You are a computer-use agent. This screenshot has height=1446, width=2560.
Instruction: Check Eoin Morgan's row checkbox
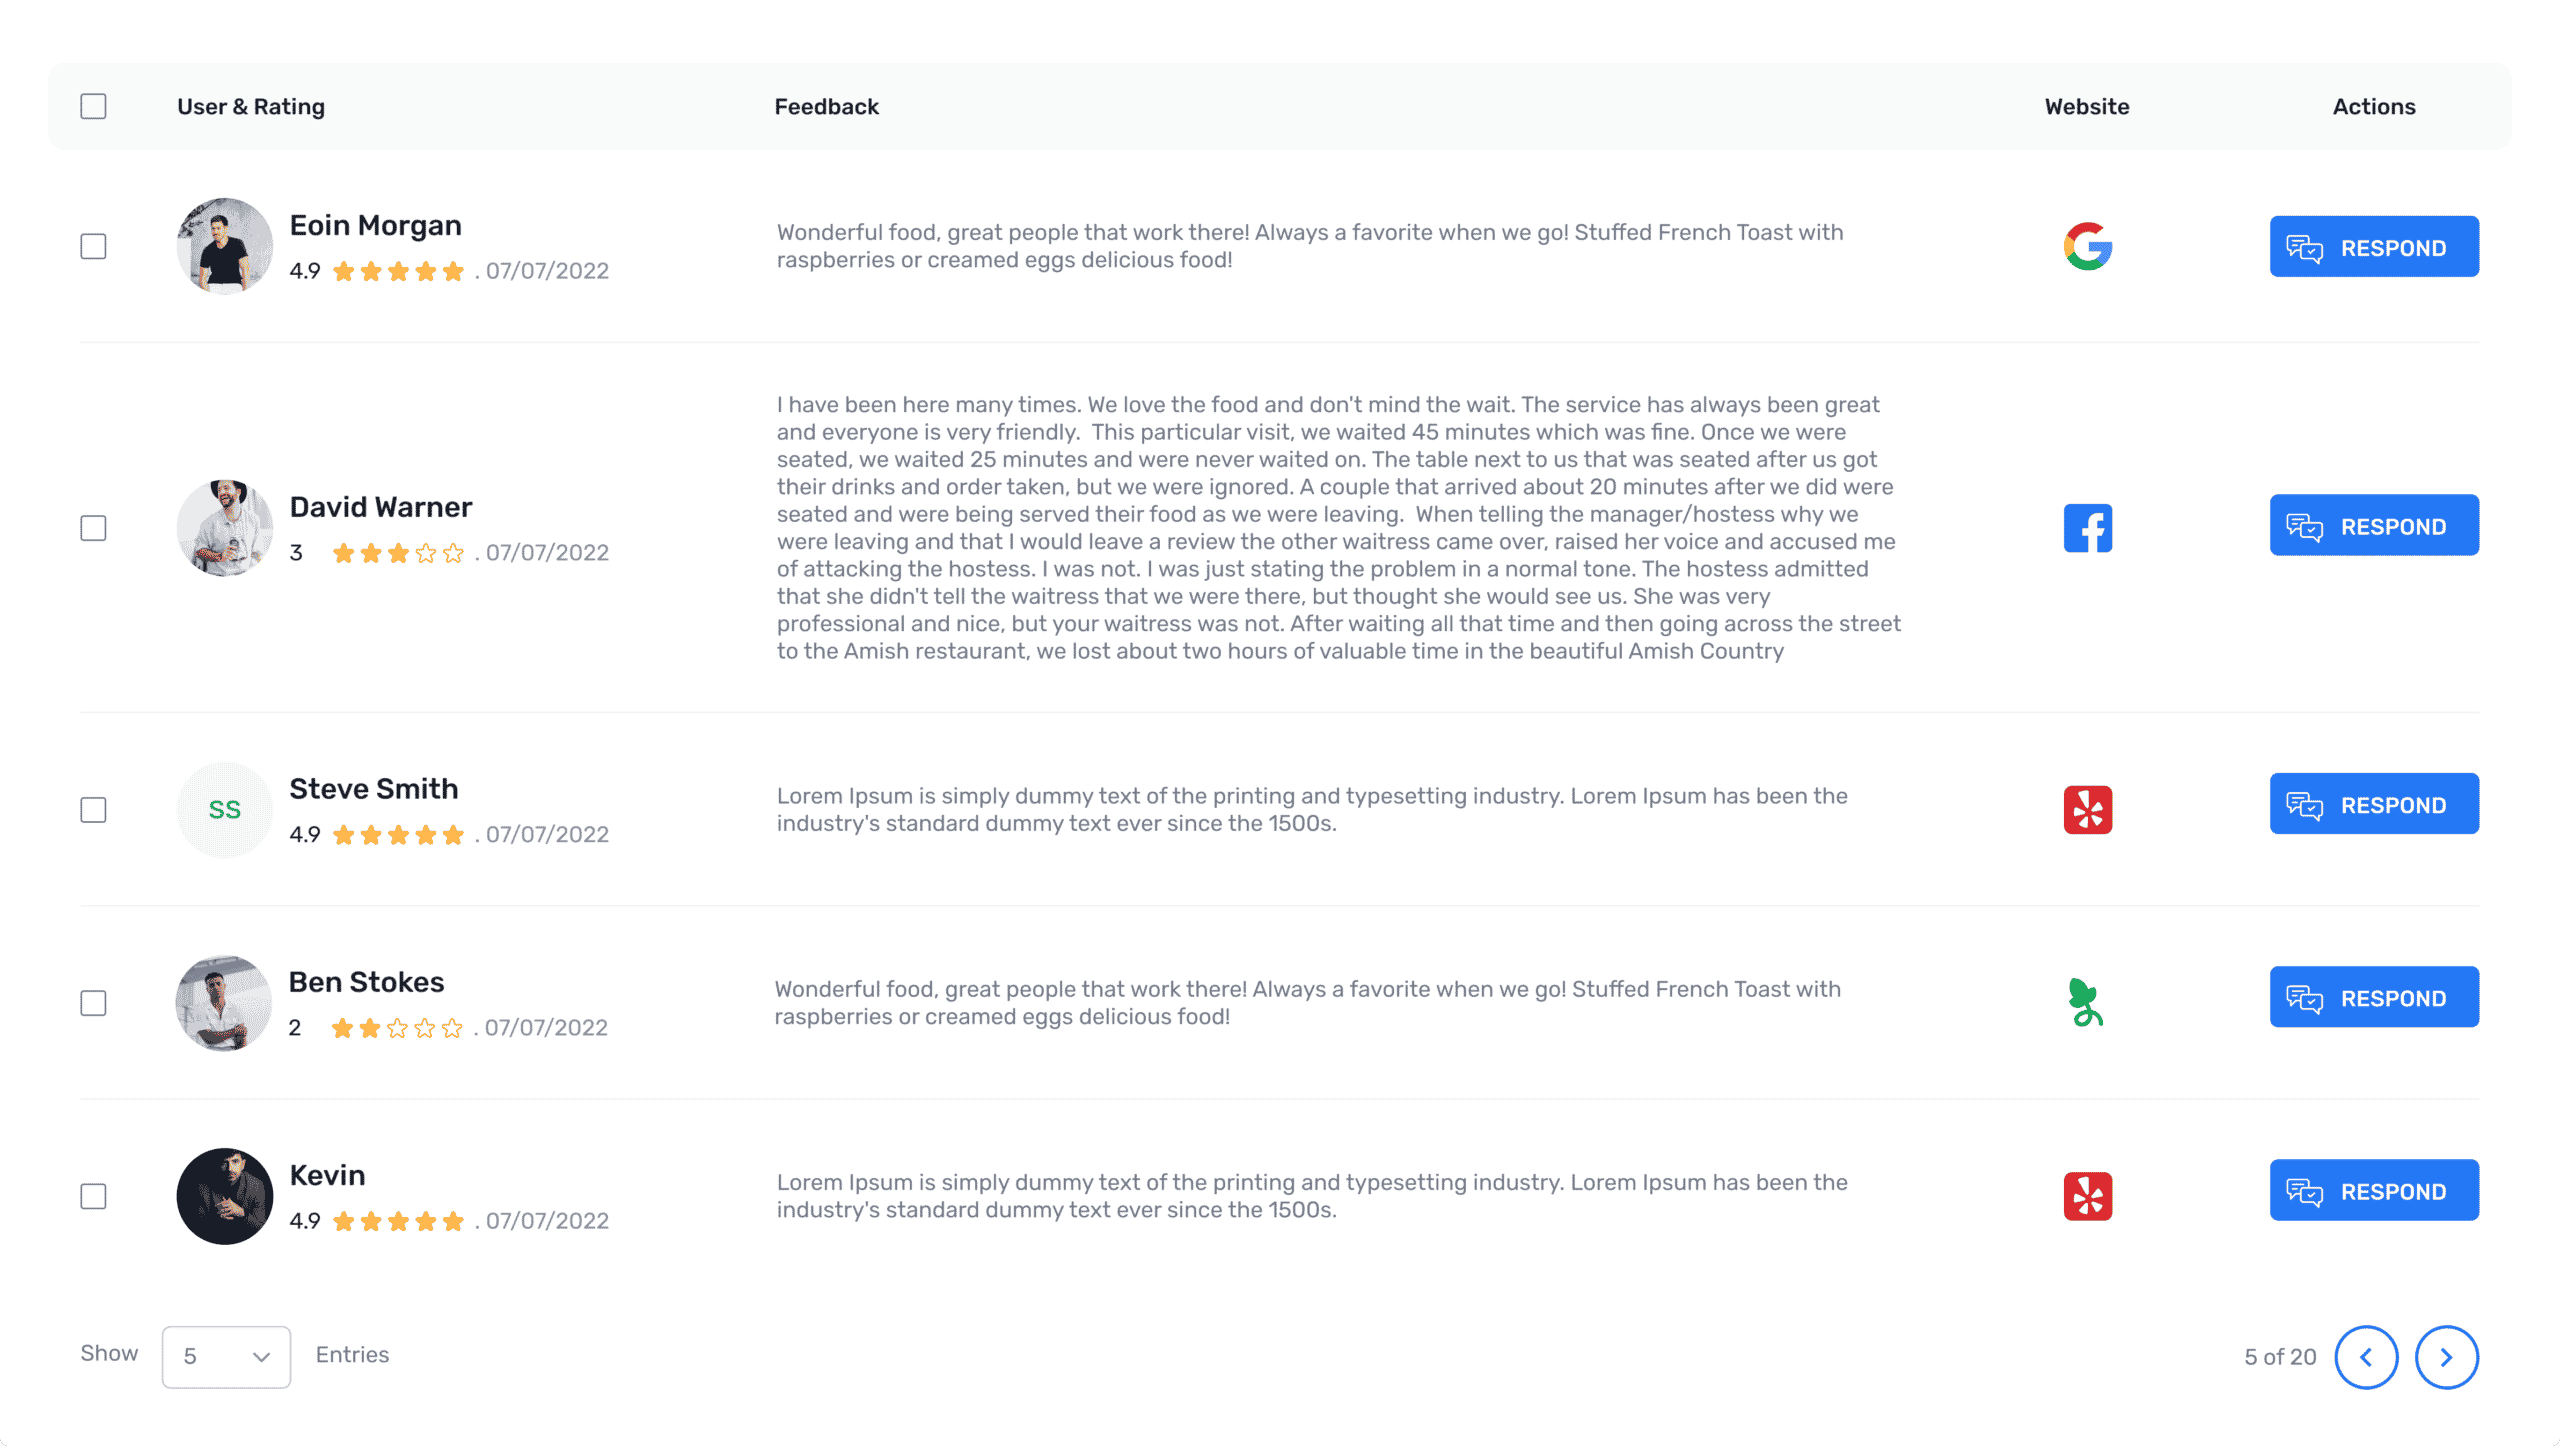(x=92, y=246)
